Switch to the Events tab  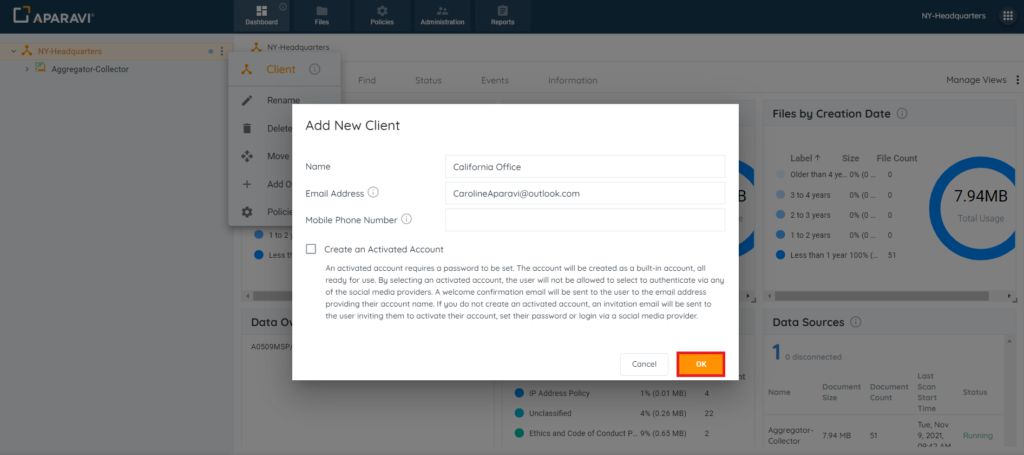[x=494, y=80]
